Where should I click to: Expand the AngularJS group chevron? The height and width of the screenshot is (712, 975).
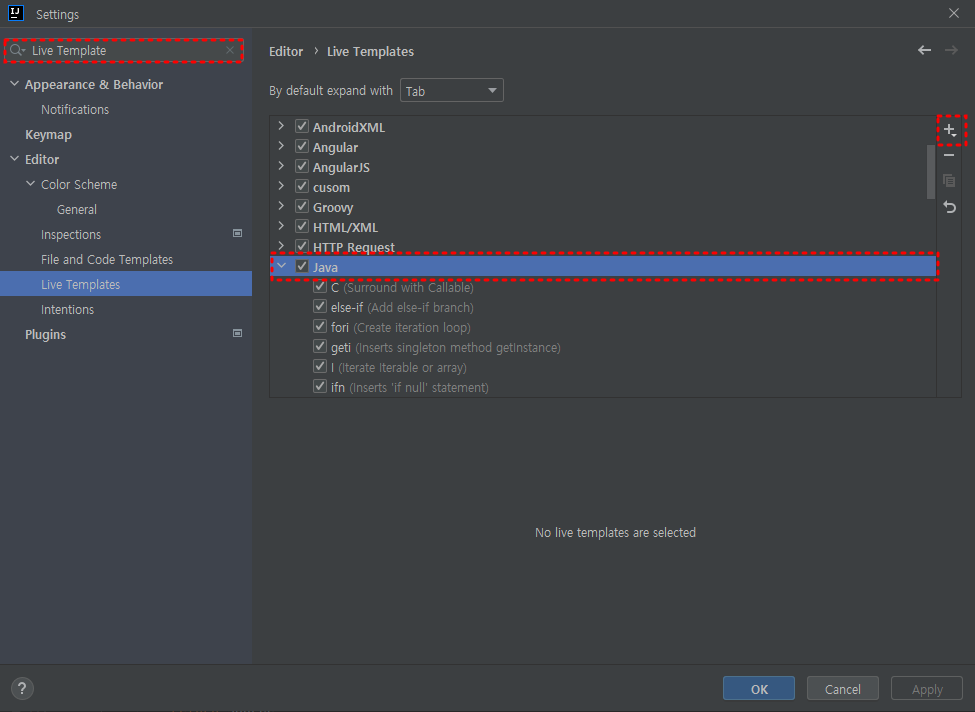point(281,166)
